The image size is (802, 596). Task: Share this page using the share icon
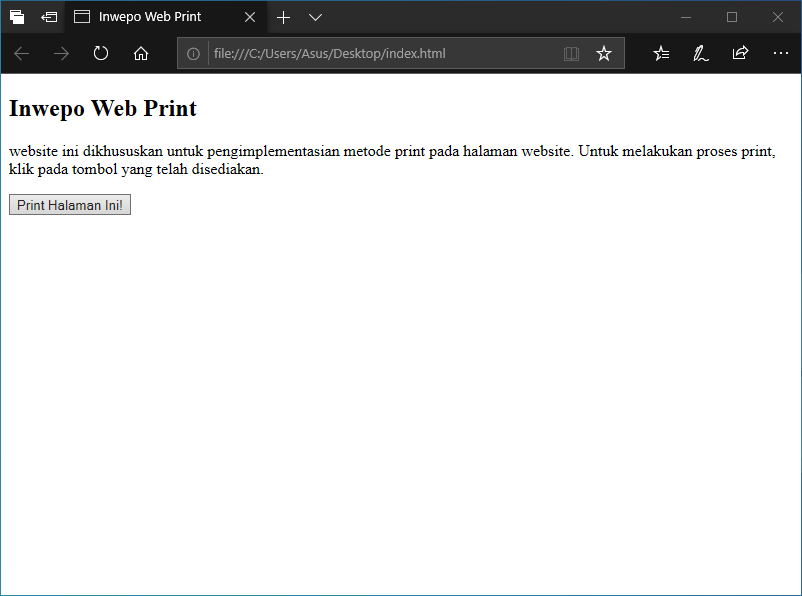(740, 54)
